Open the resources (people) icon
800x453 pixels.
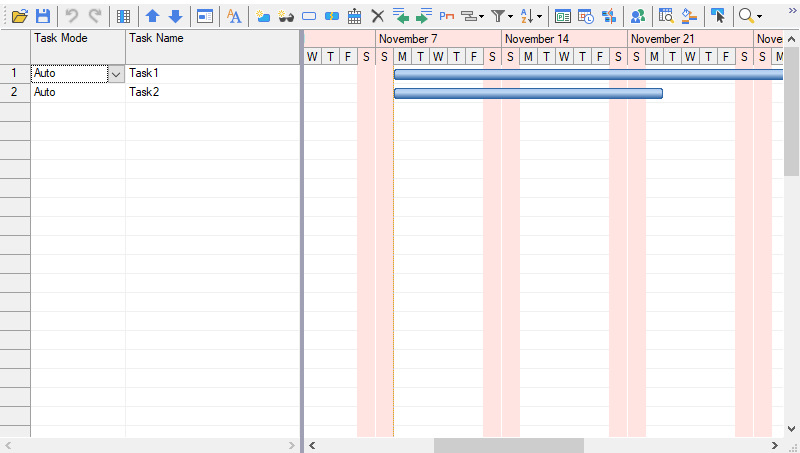click(x=637, y=16)
